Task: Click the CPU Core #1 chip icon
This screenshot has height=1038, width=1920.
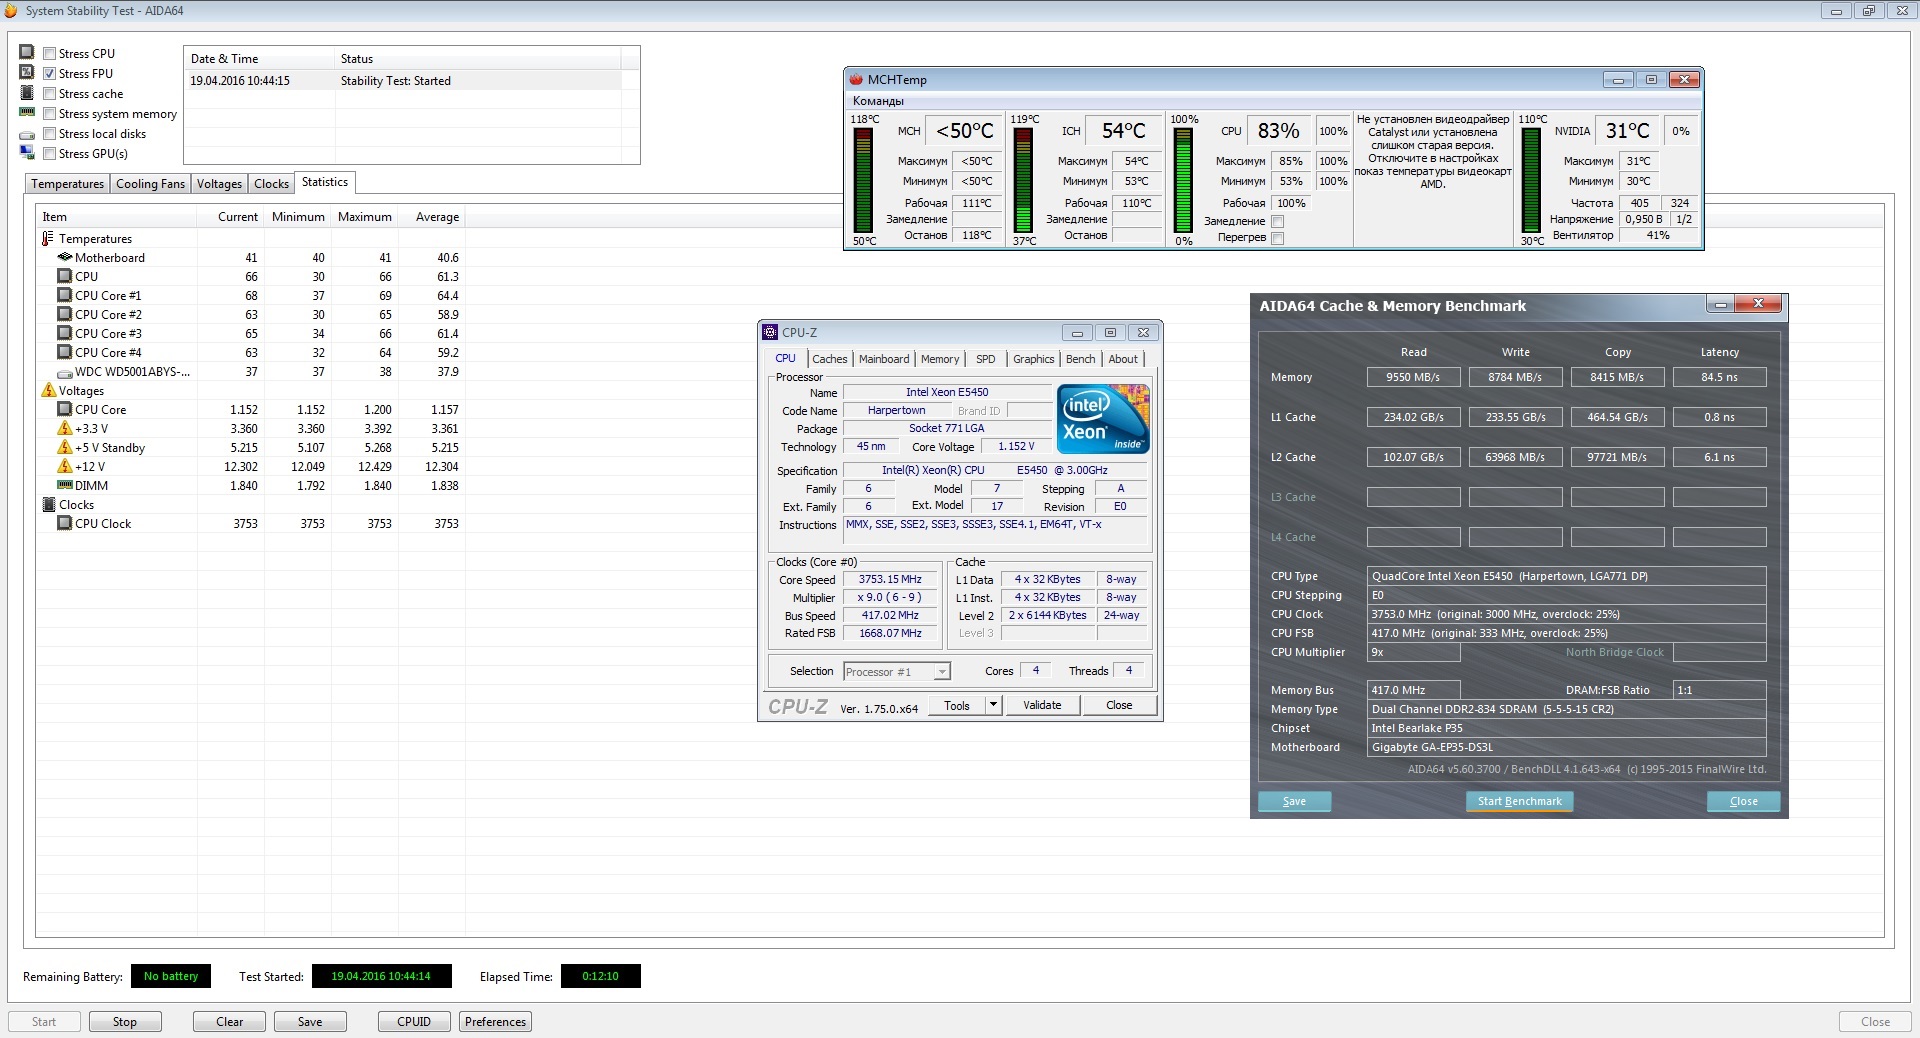Action: (x=65, y=295)
